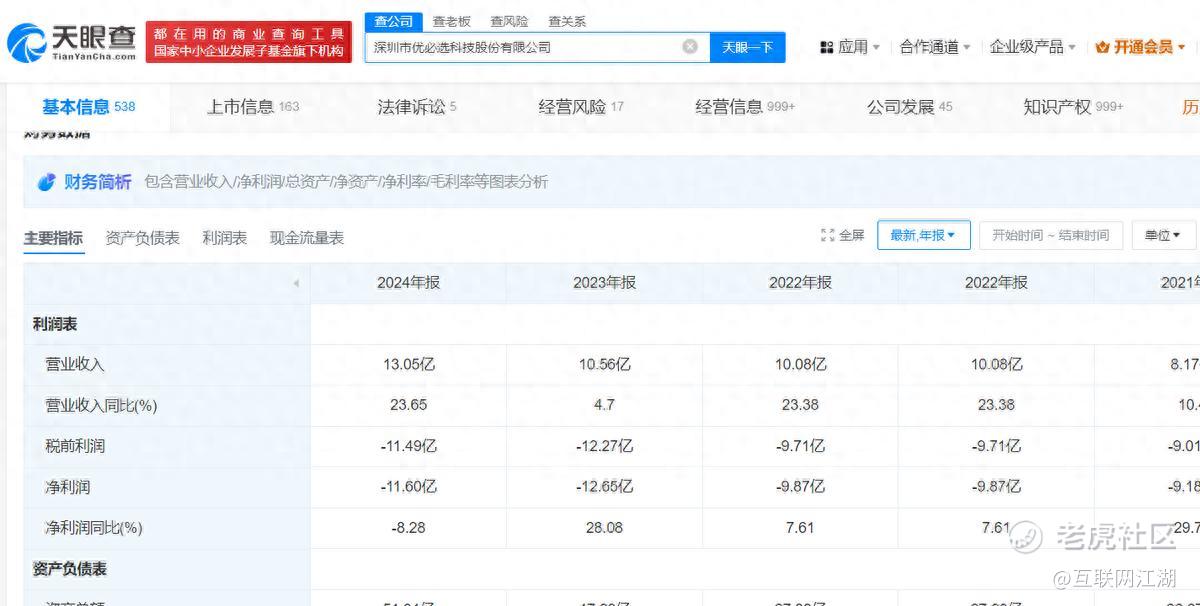Open the 最新,年报 dropdown
This screenshot has height=606, width=1200.
coord(923,235)
